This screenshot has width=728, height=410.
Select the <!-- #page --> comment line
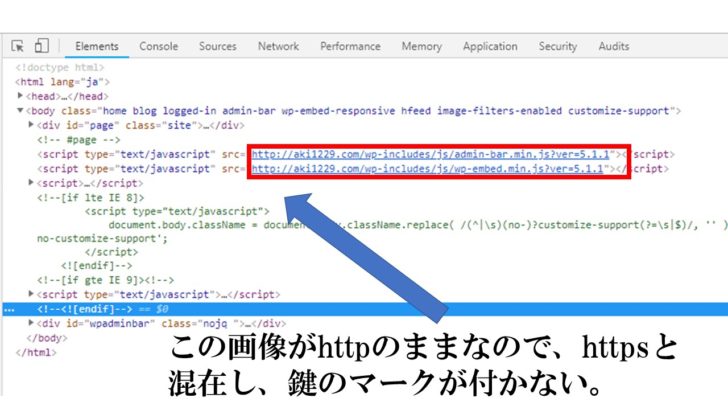tap(78, 140)
